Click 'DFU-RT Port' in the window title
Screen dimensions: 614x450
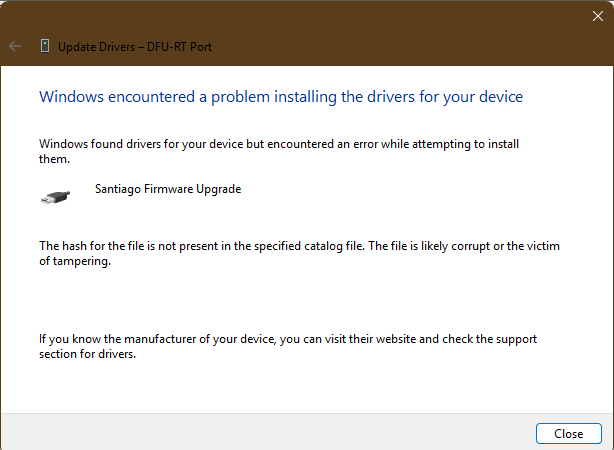click(179, 47)
